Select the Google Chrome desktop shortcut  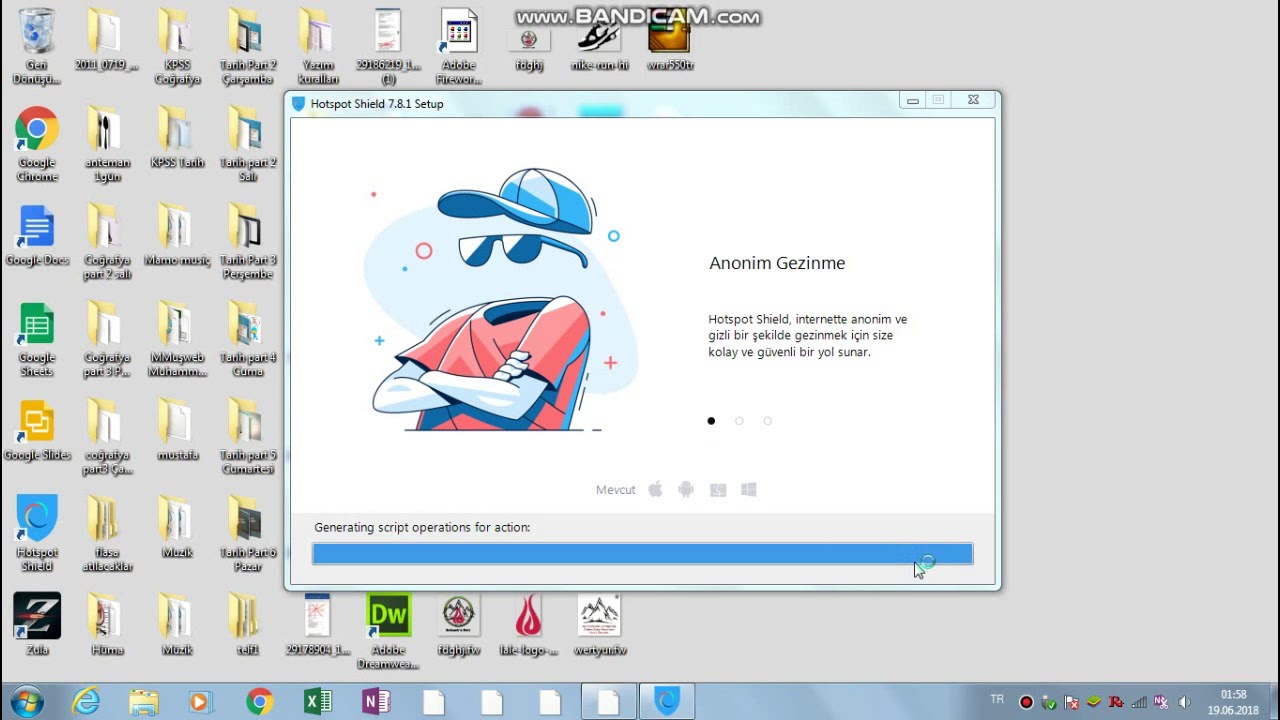[37, 145]
